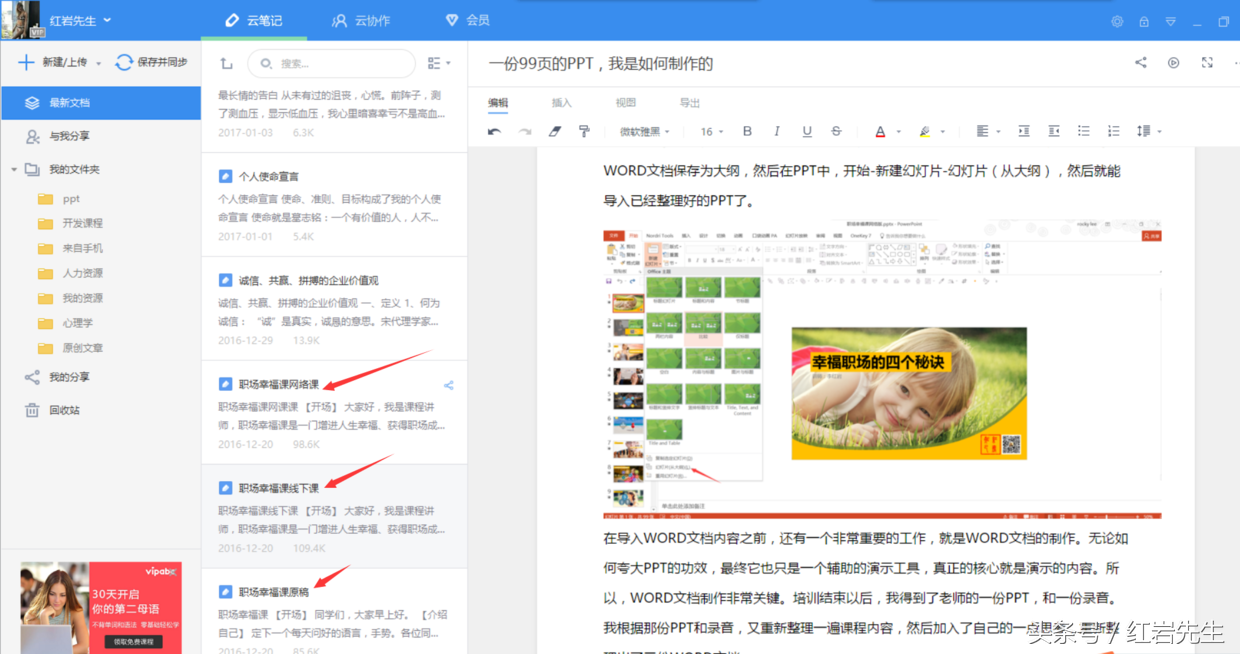Switch to the 视图 tab
The height and width of the screenshot is (654, 1240).
pos(626,103)
